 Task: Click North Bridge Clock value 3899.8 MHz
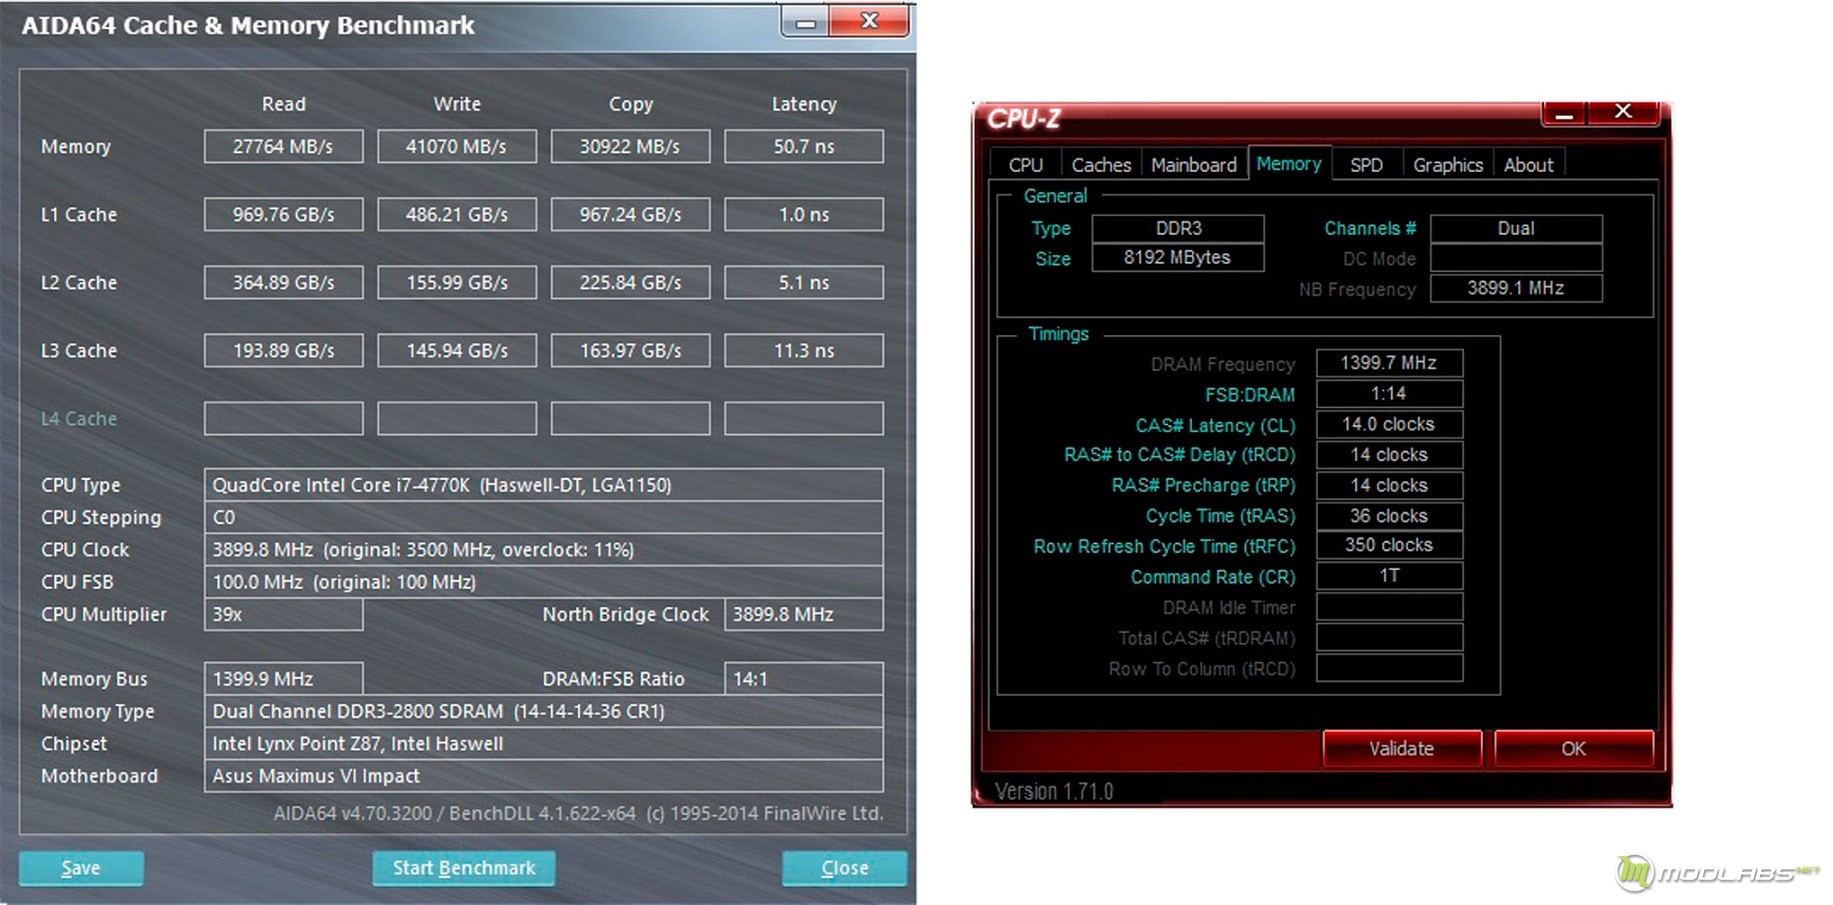pyautogui.click(x=804, y=614)
